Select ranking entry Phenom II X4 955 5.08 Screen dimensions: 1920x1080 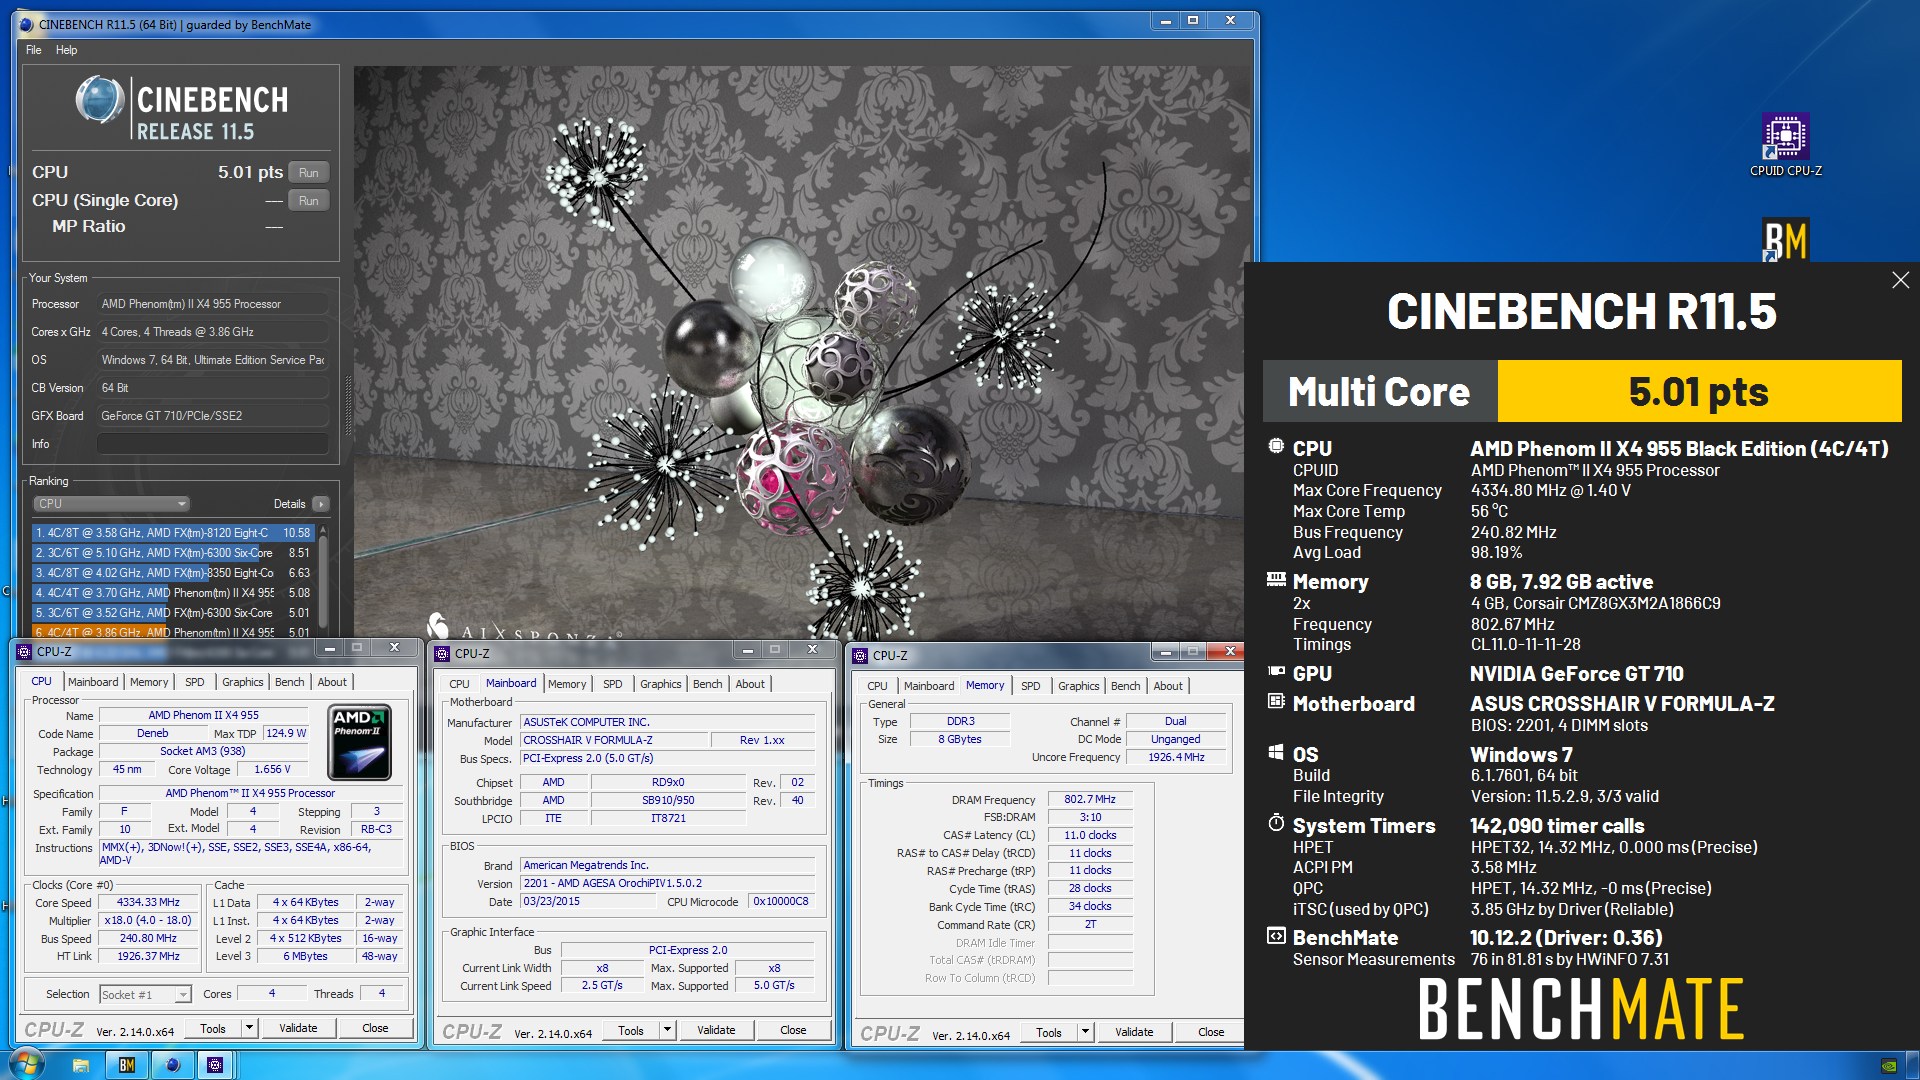pyautogui.click(x=173, y=593)
